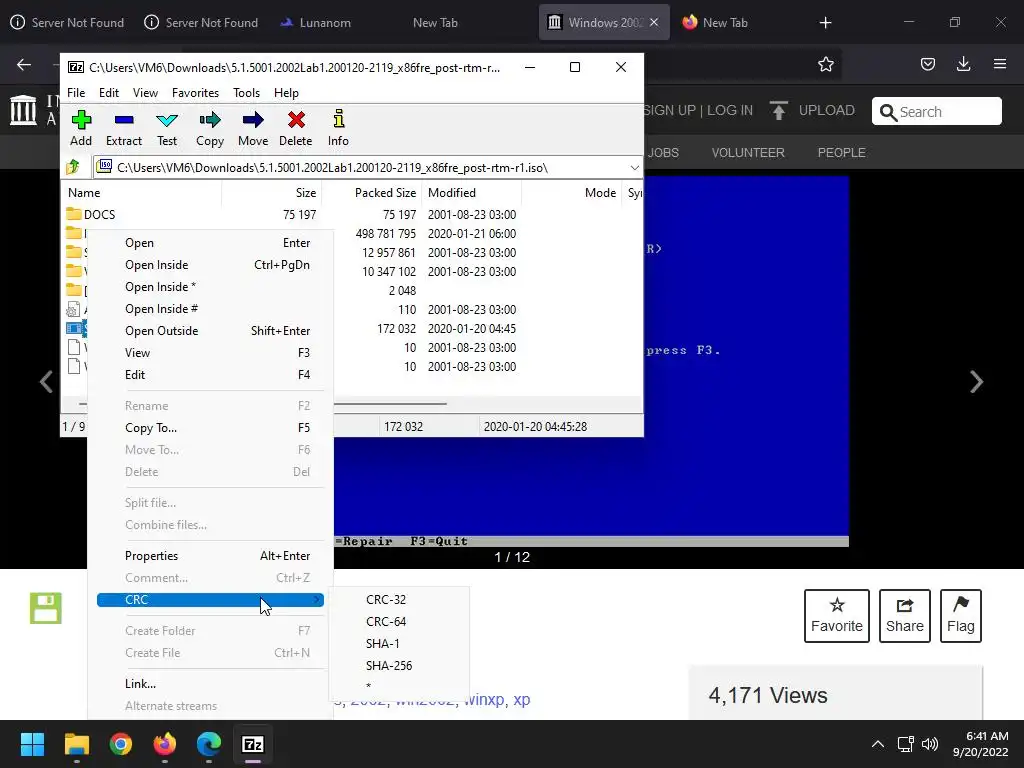
Task: Open the Tools menu in 7-Zip
Action: [x=246, y=93]
